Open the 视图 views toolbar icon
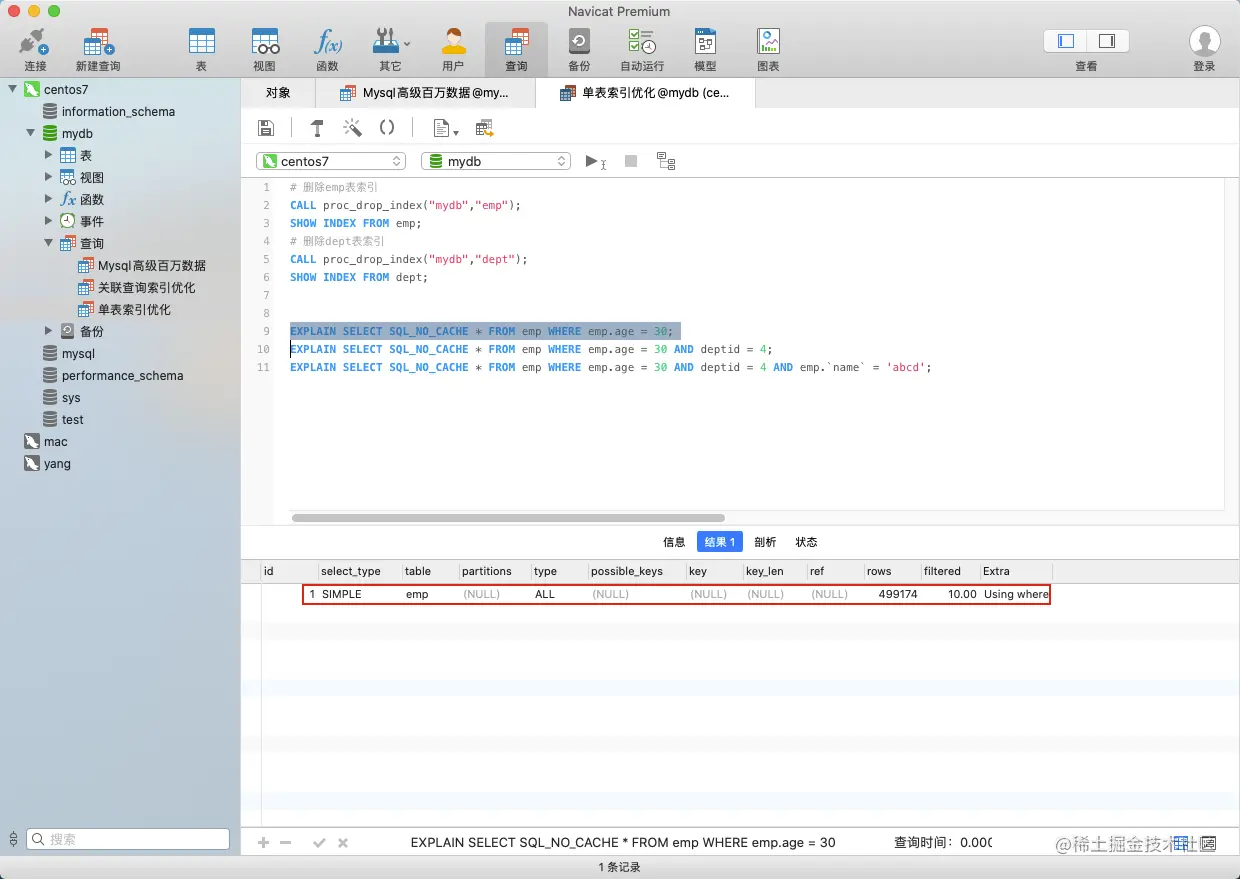The image size is (1240, 879). coord(264,42)
